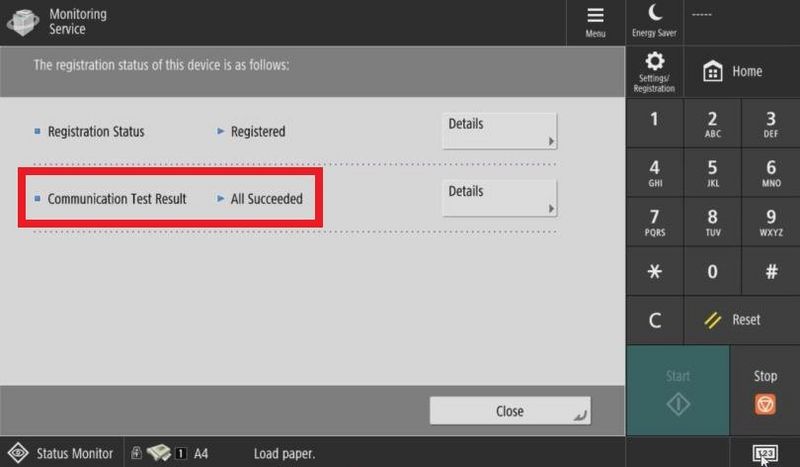Open the hamburger Menu icon
Screen dimensions: 800x467
(595, 22)
